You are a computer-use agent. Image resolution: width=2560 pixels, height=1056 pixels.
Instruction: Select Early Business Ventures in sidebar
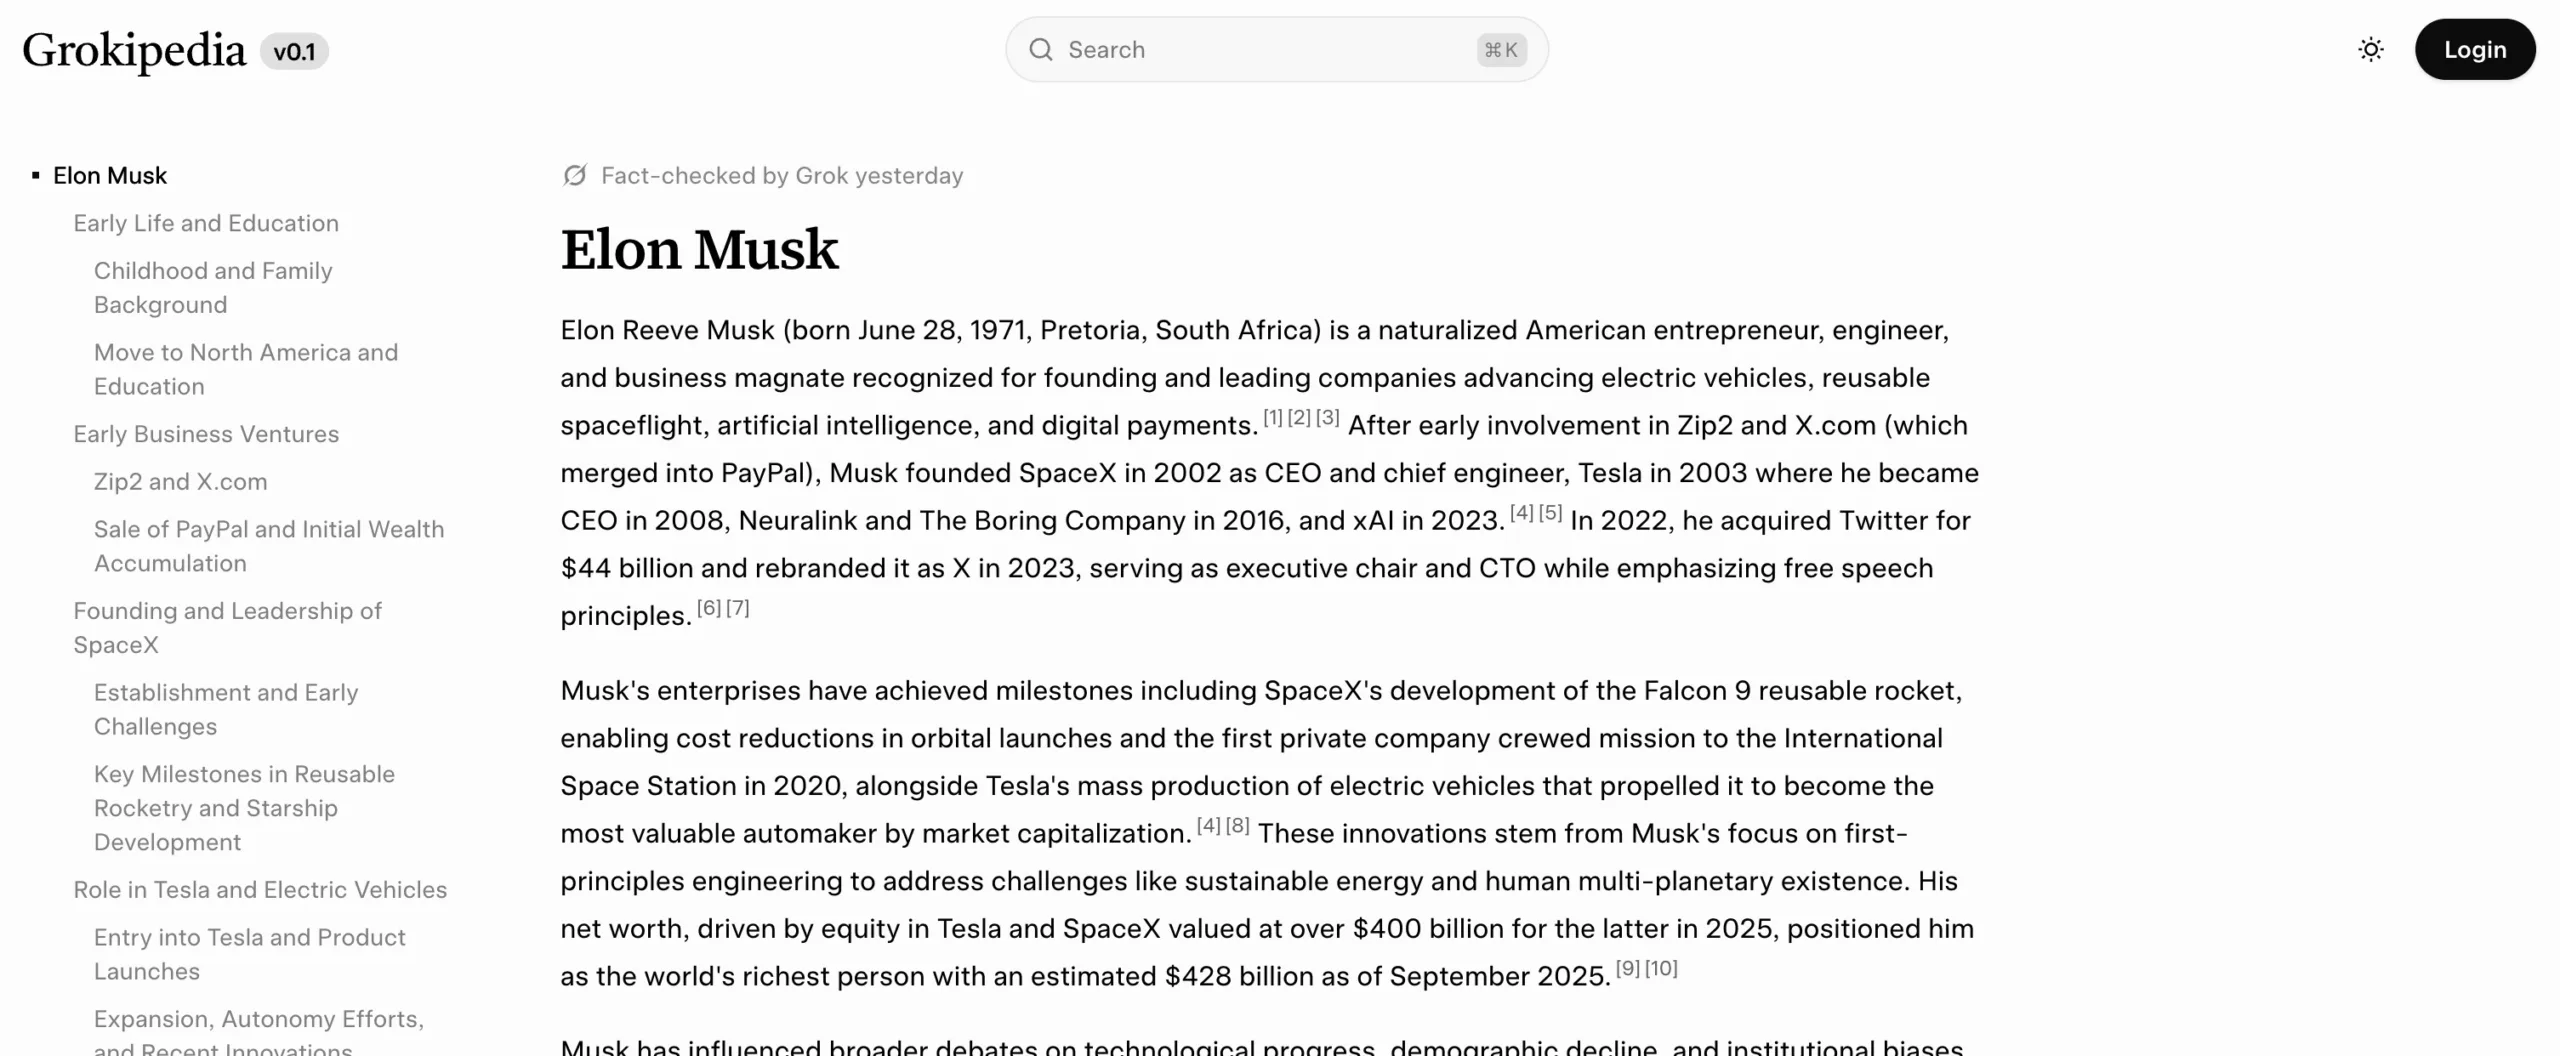tap(206, 434)
